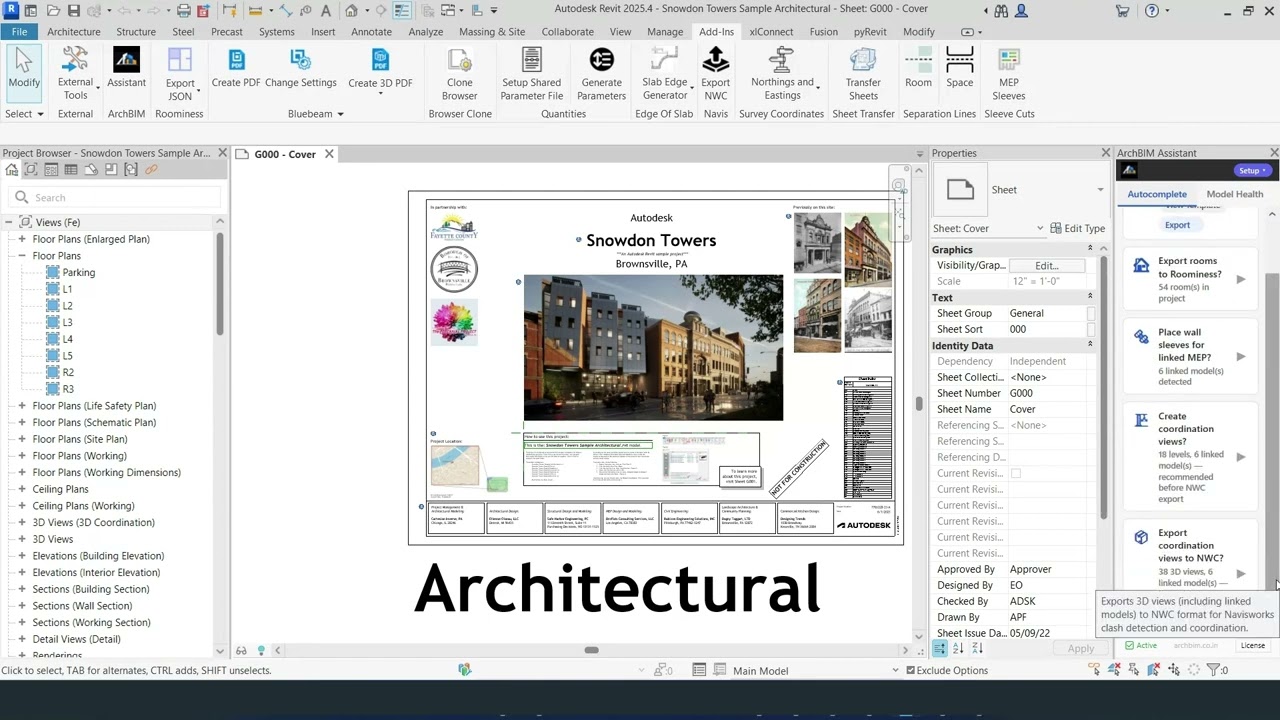Toggle the Exclude Options checkbox

(x=910, y=671)
